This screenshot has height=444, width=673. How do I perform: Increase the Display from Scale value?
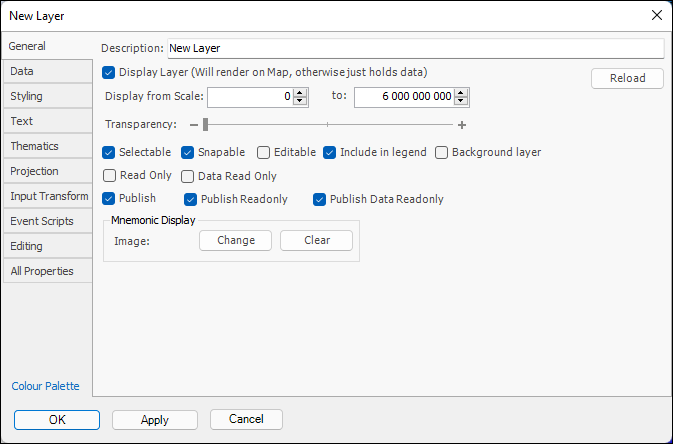[300, 92]
